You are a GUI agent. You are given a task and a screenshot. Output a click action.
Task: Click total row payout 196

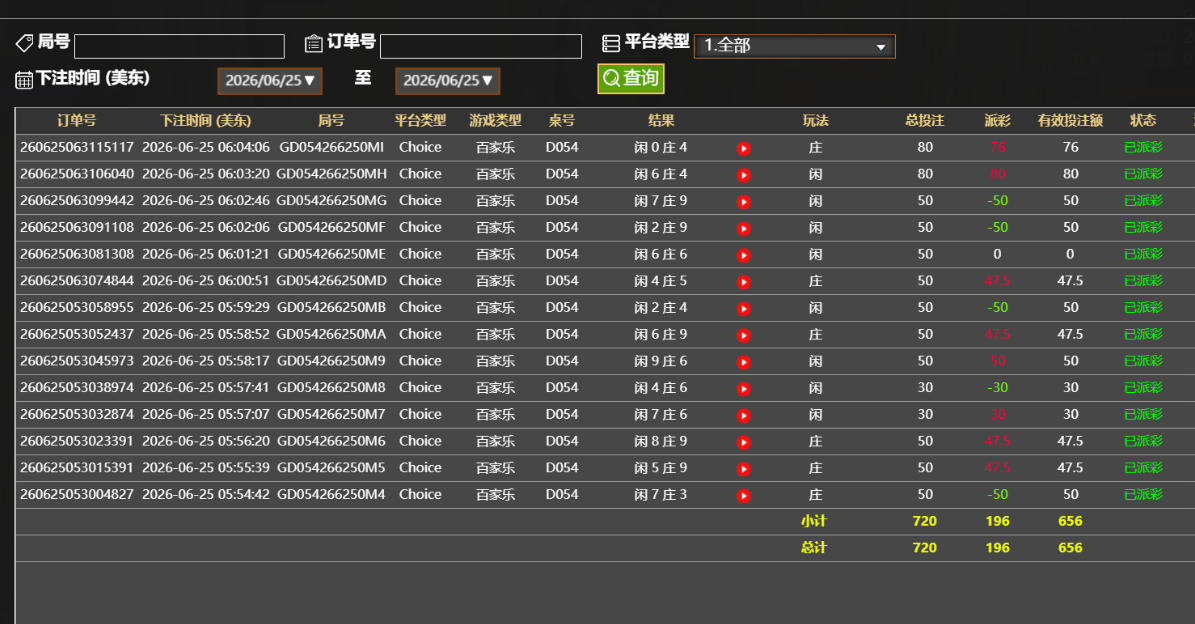tap(997, 548)
